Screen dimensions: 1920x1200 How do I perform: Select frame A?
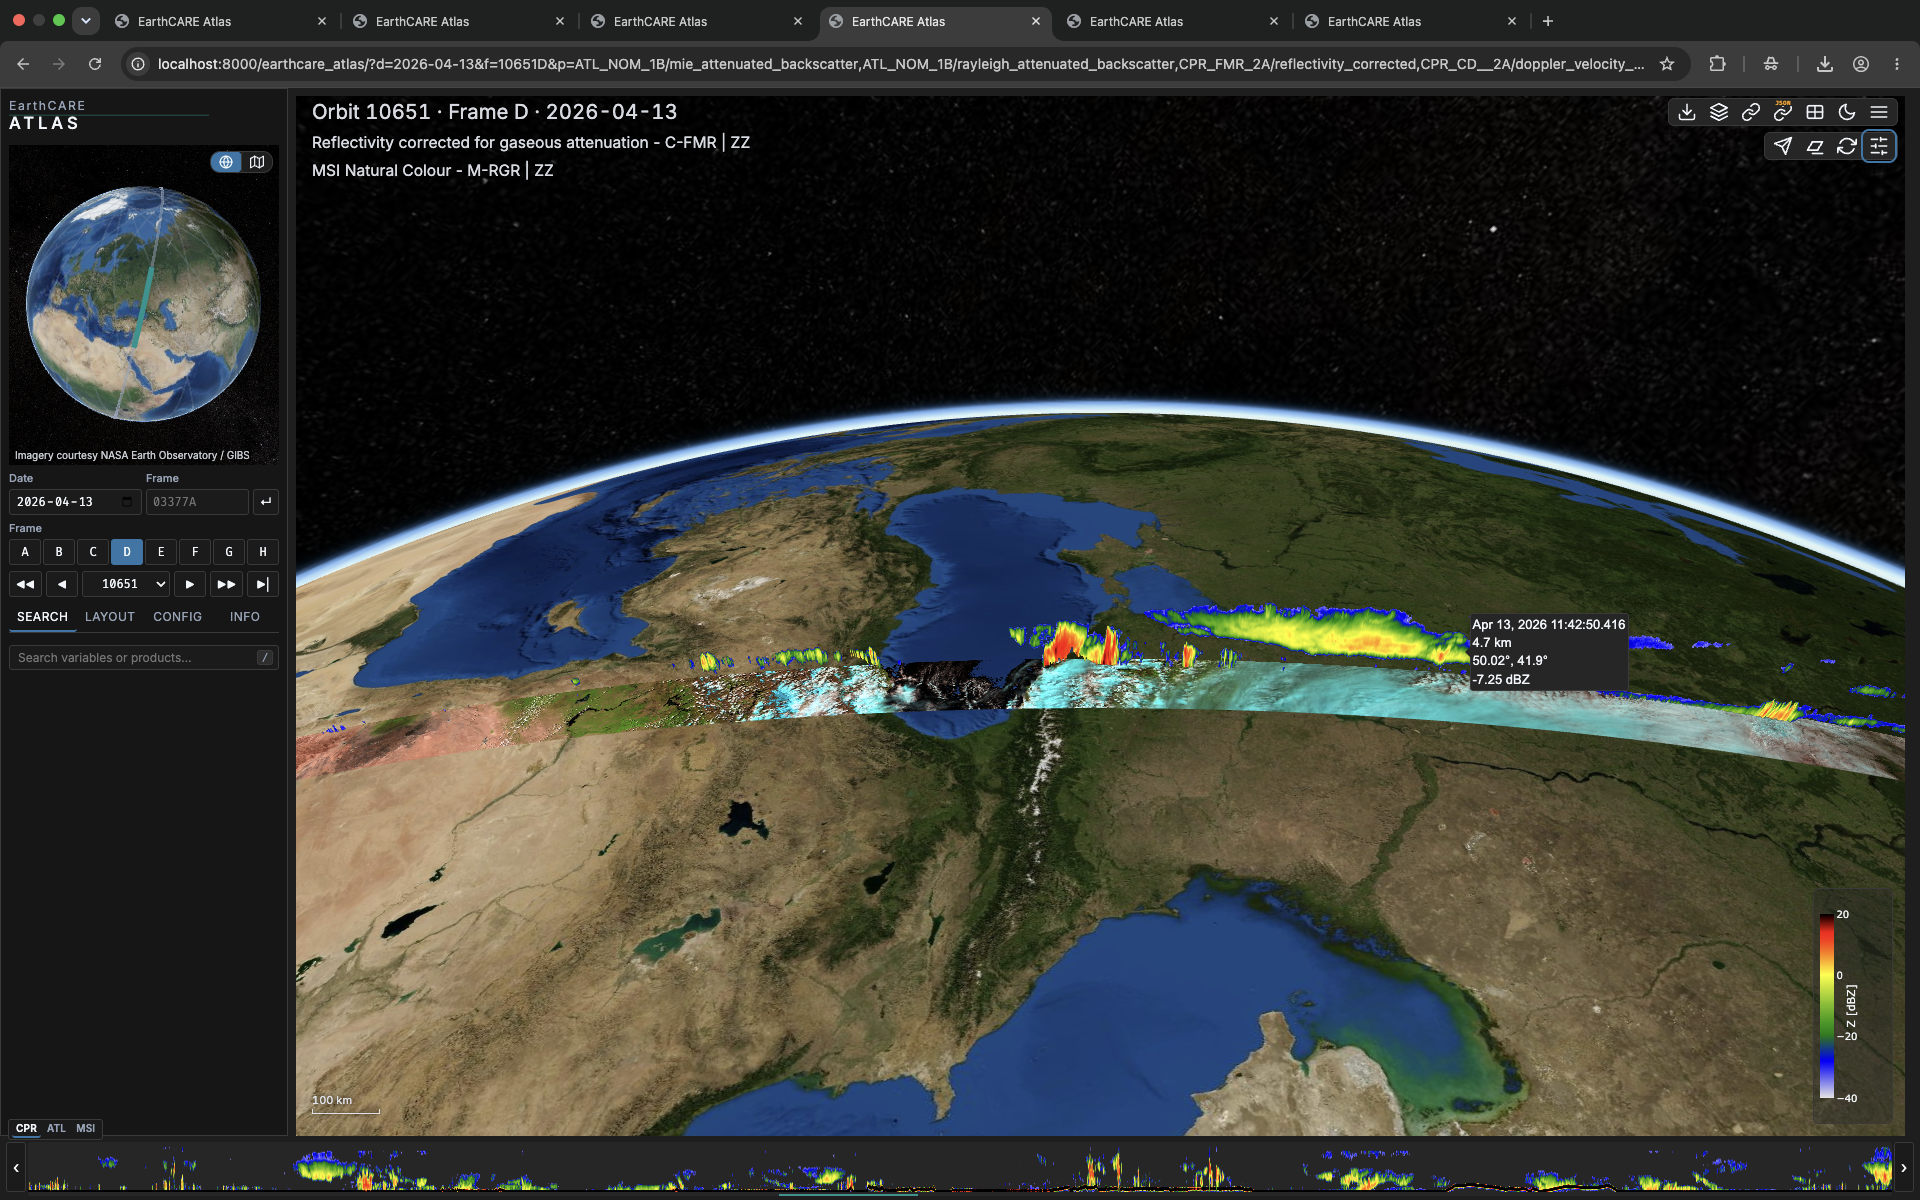pyautogui.click(x=25, y=552)
